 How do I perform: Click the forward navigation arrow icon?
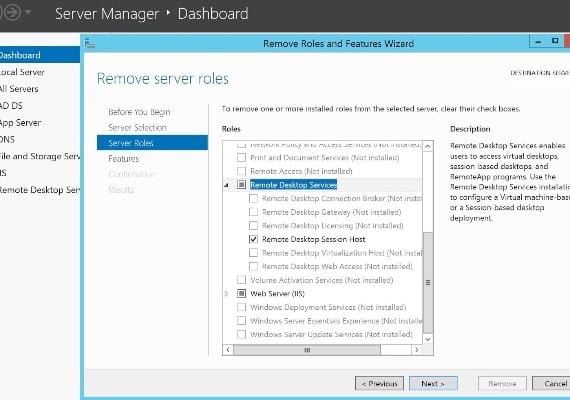pos(12,12)
